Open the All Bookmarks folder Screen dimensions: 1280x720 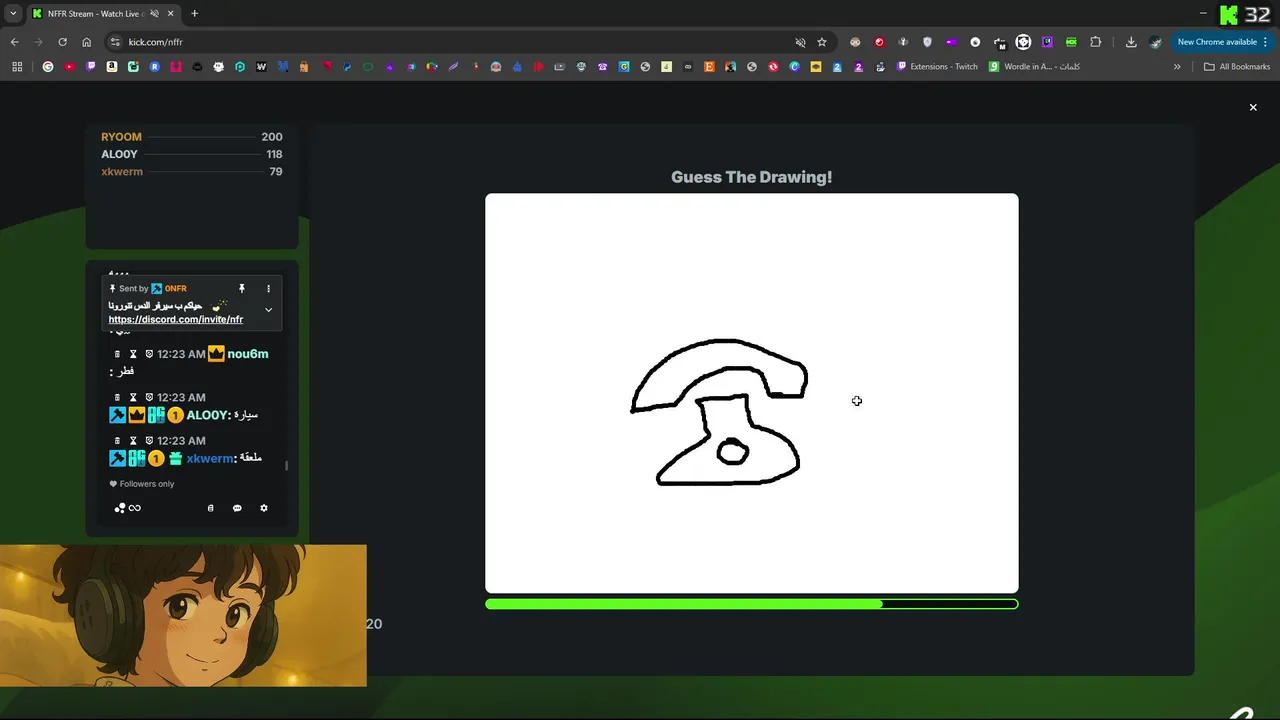tap(1237, 67)
